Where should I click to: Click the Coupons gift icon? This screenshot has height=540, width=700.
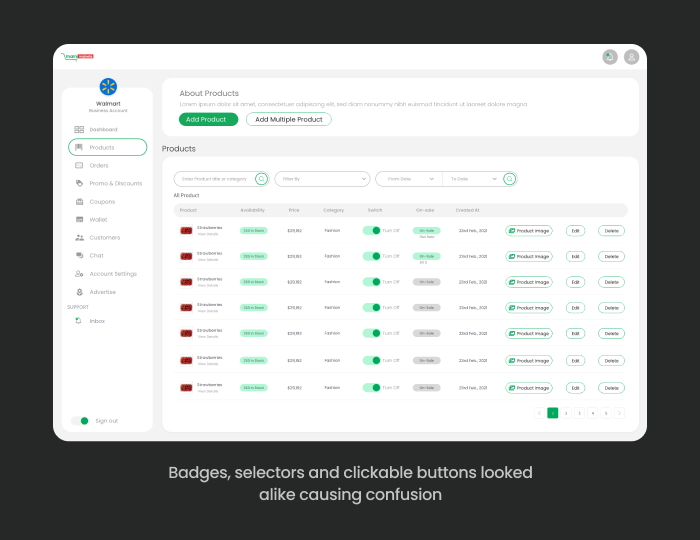coord(79,202)
